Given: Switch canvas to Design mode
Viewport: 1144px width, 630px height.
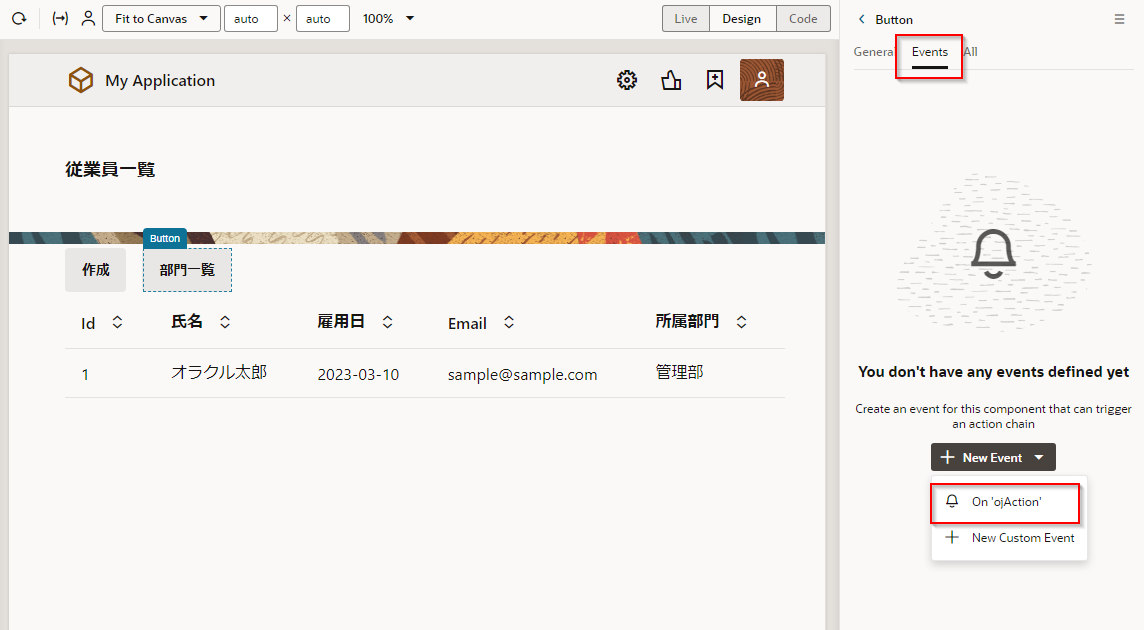Looking at the screenshot, I should (742, 19).
